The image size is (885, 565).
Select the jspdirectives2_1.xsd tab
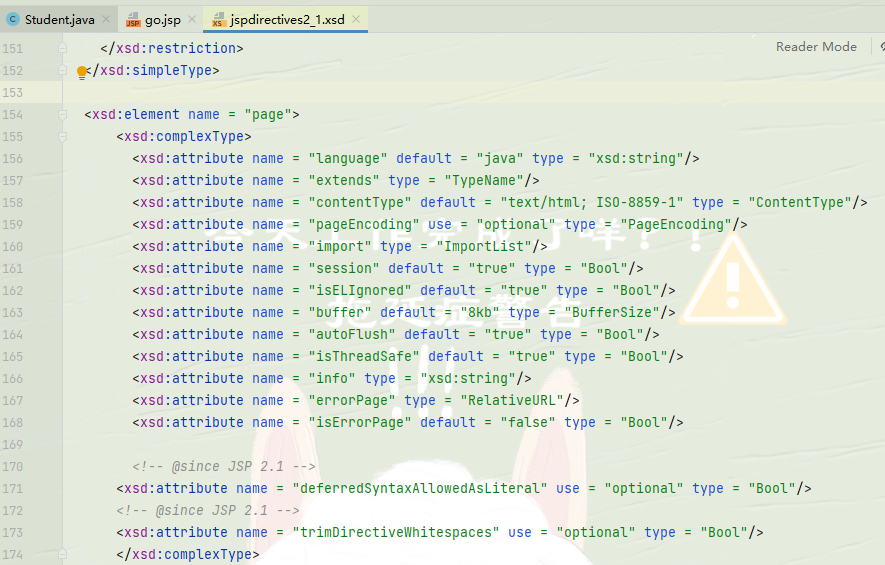287,20
